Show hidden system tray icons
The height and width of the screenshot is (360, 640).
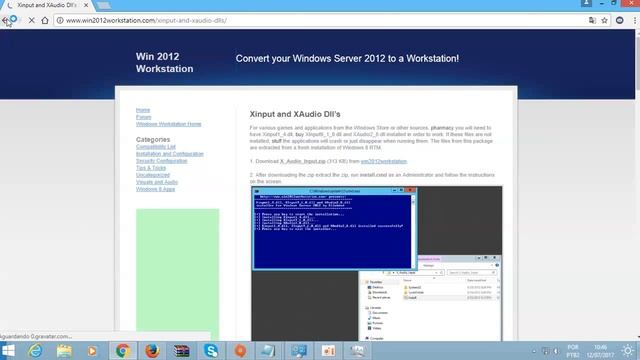click(534, 351)
